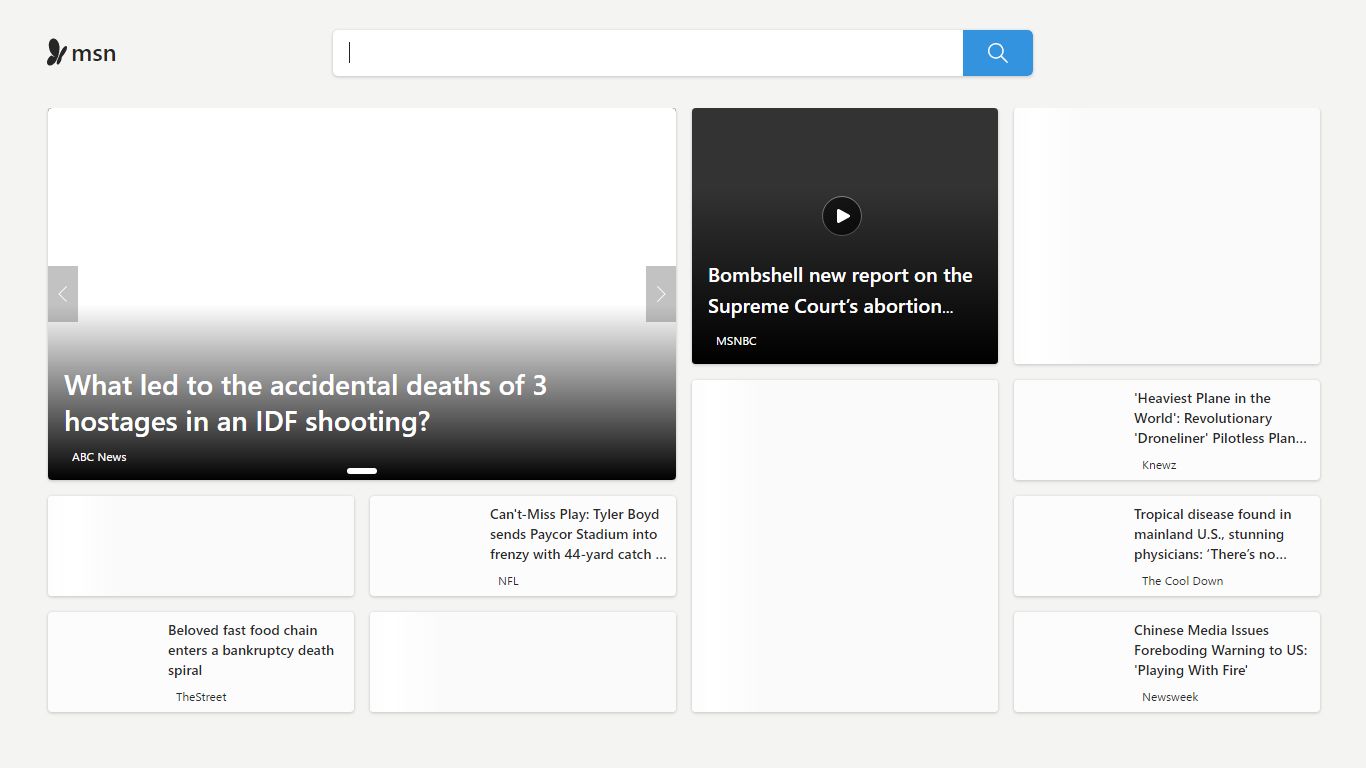Open the Tyler Boyd 44-yard catch story

(x=578, y=534)
